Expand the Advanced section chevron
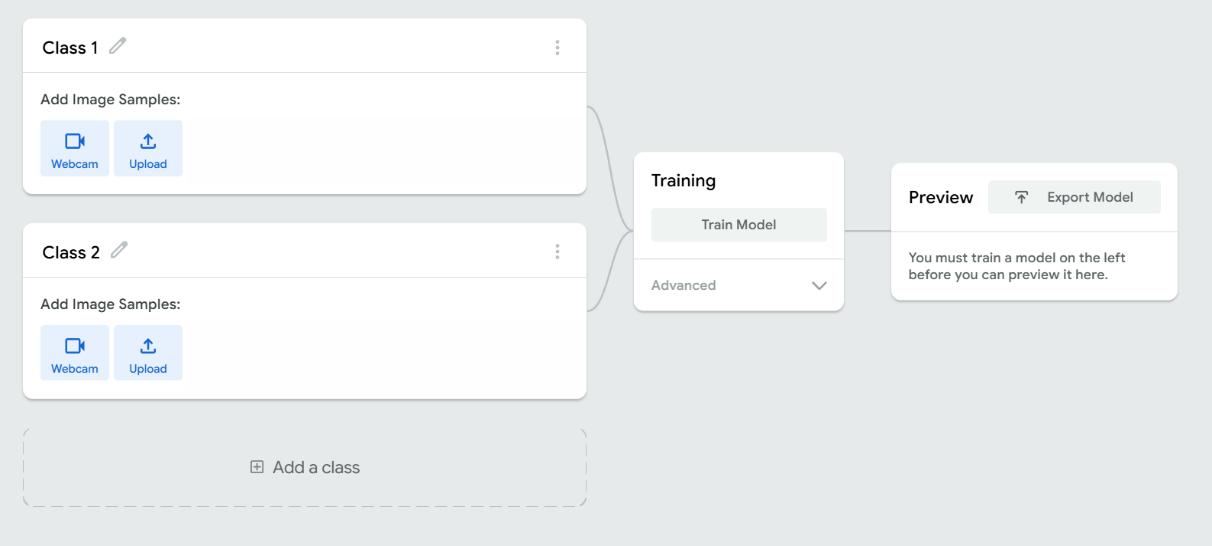1212x546 pixels. (820, 285)
